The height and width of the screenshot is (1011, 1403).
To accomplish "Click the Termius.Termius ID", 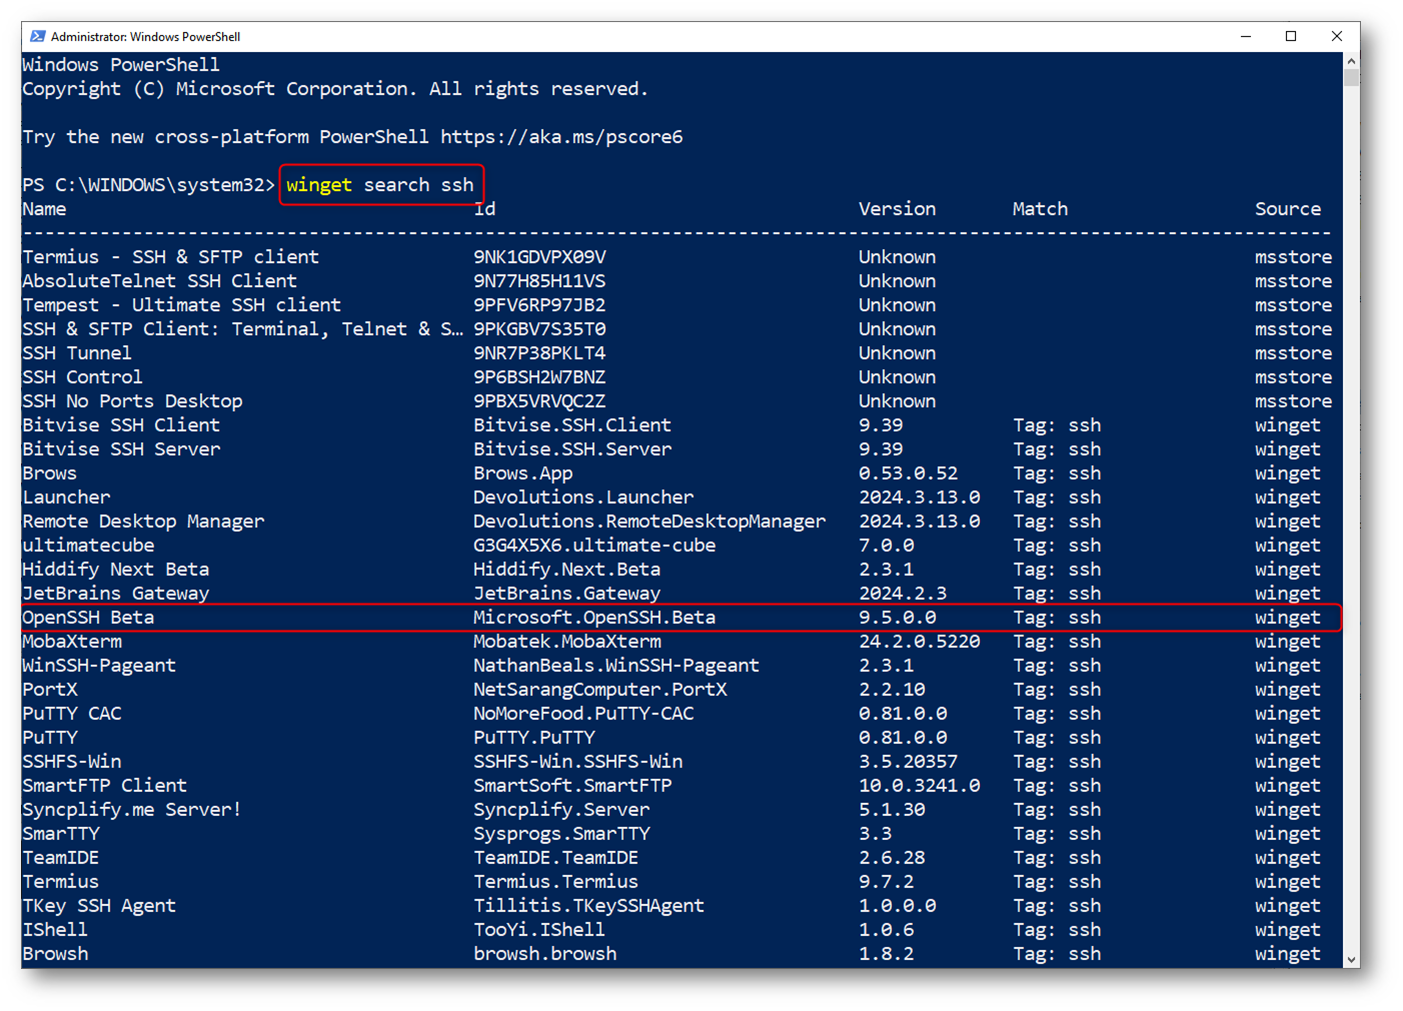I will click(x=556, y=881).
